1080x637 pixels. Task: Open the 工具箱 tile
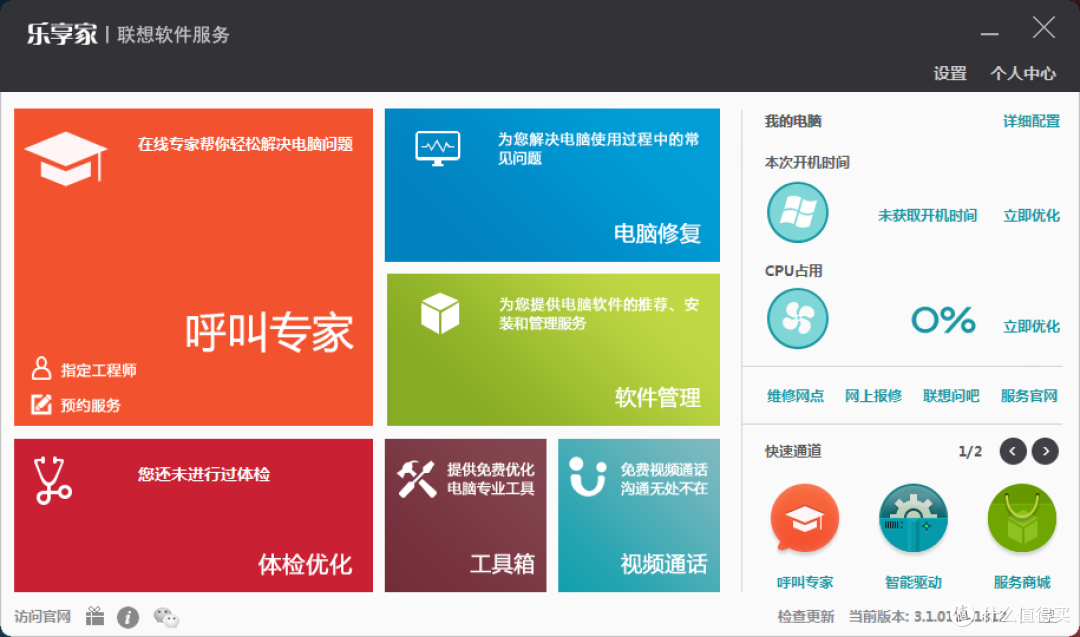click(465, 515)
